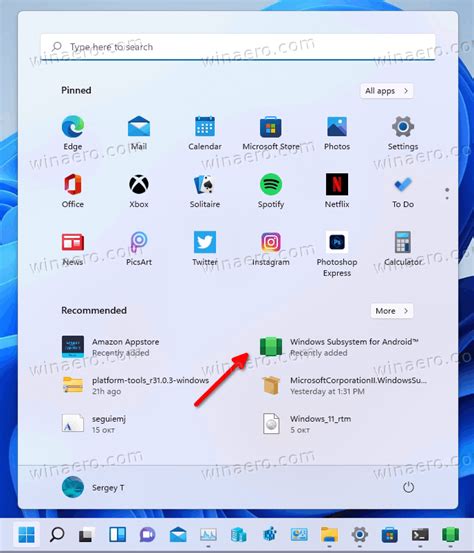Open Mail from the taskbar
This screenshot has width=474, height=553.
(x=178, y=535)
